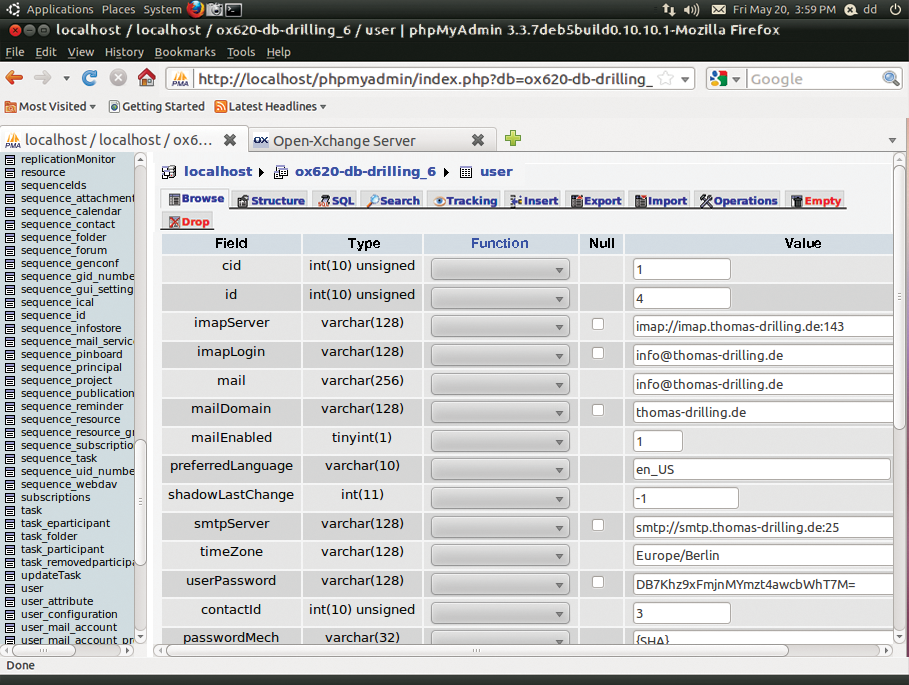
Task: Enable Null checkbox for mailDomain field
Action: pos(598,410)
